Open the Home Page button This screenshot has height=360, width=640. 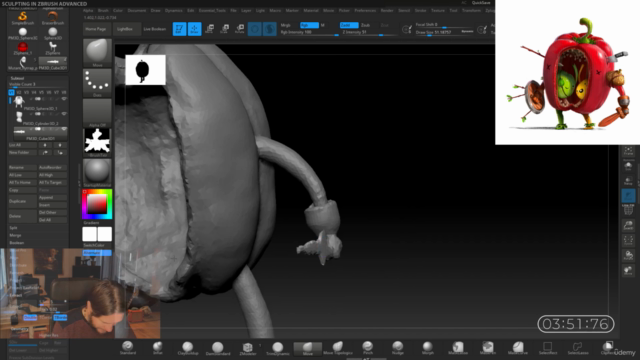[96, 29]
